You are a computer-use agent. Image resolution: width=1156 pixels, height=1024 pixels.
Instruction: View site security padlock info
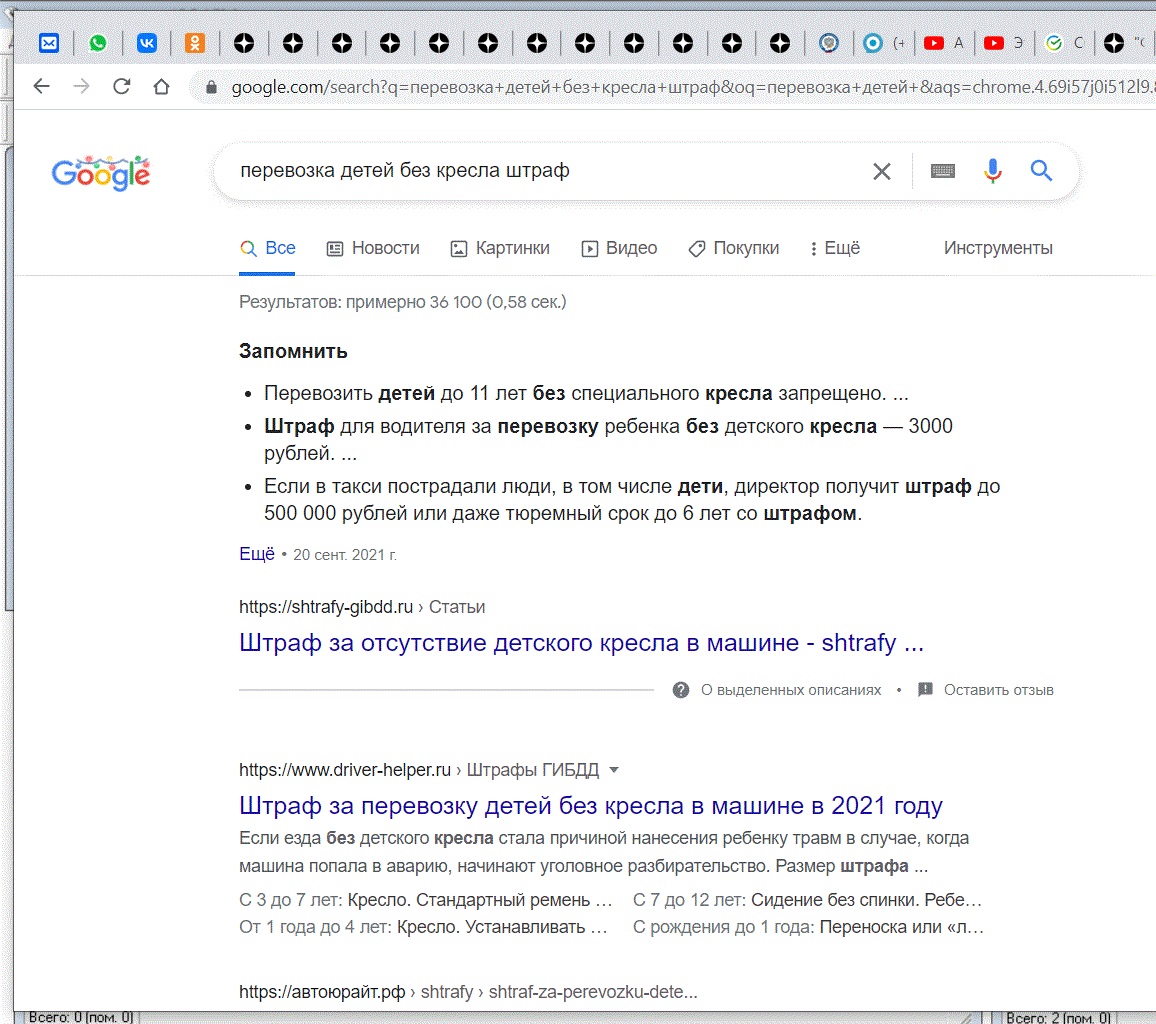point(212,87)
